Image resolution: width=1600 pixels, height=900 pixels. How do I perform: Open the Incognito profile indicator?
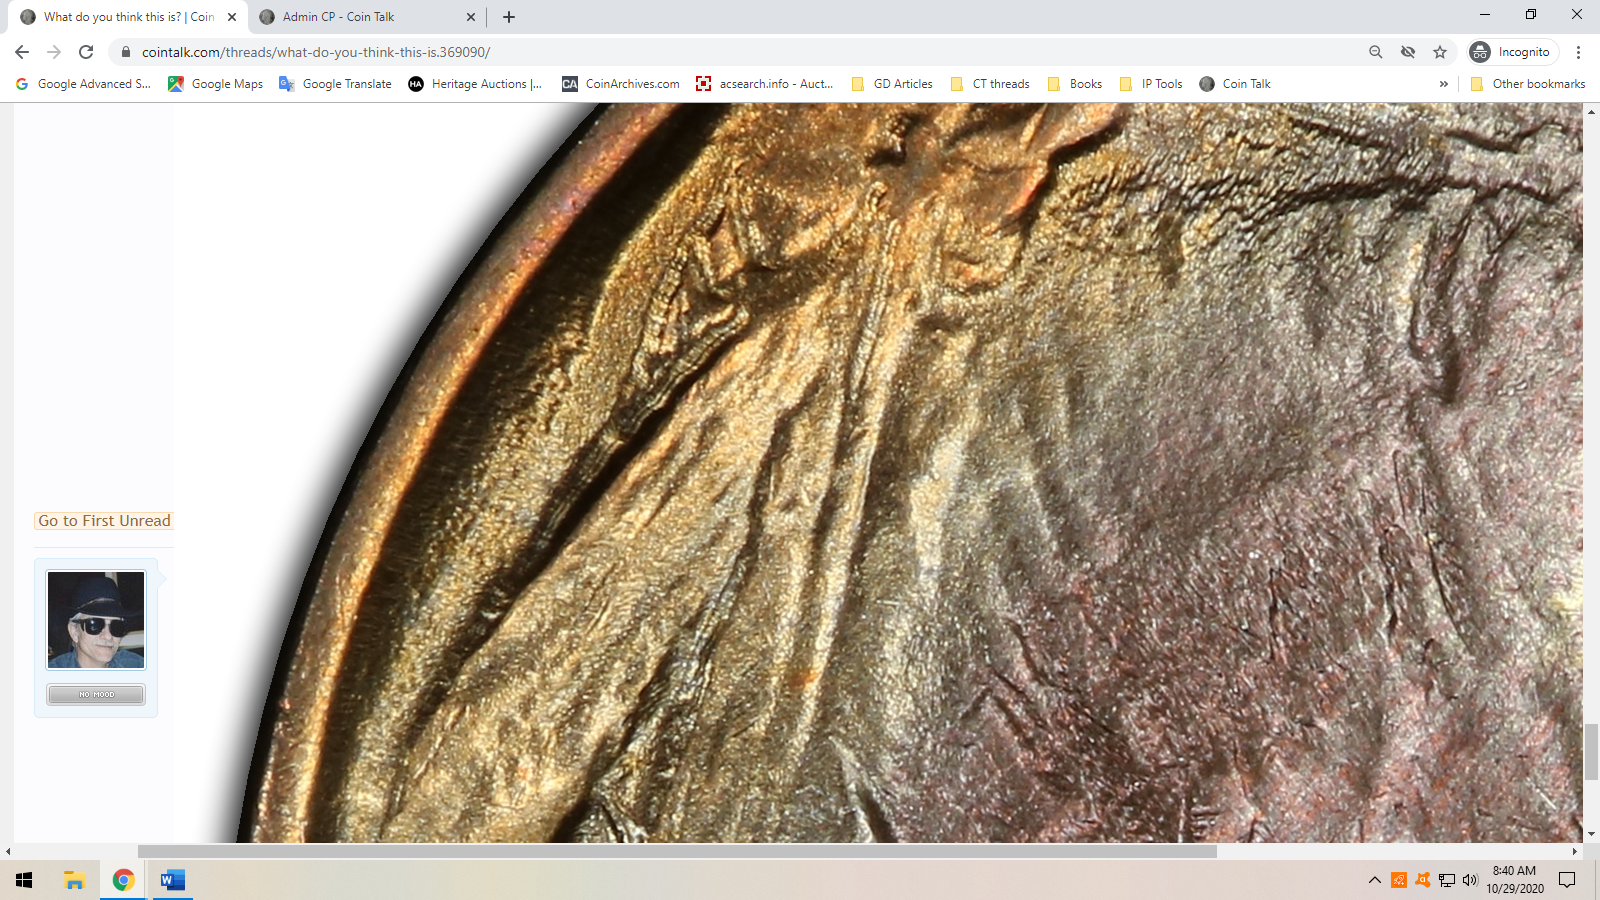(1513, 52)
